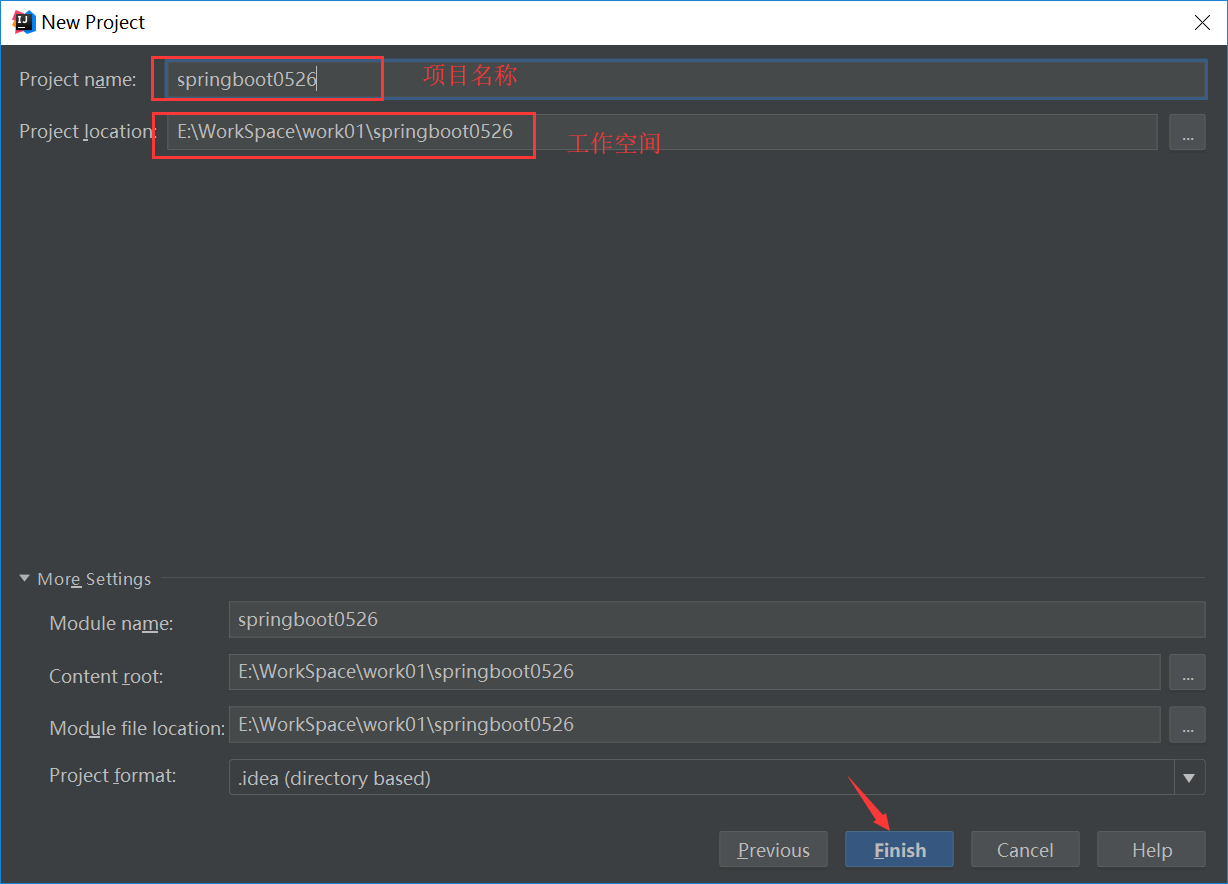This screenshot has width=1228, height=884.
Task: Click the "Module file location:" label
Action: tap(137, 728)
